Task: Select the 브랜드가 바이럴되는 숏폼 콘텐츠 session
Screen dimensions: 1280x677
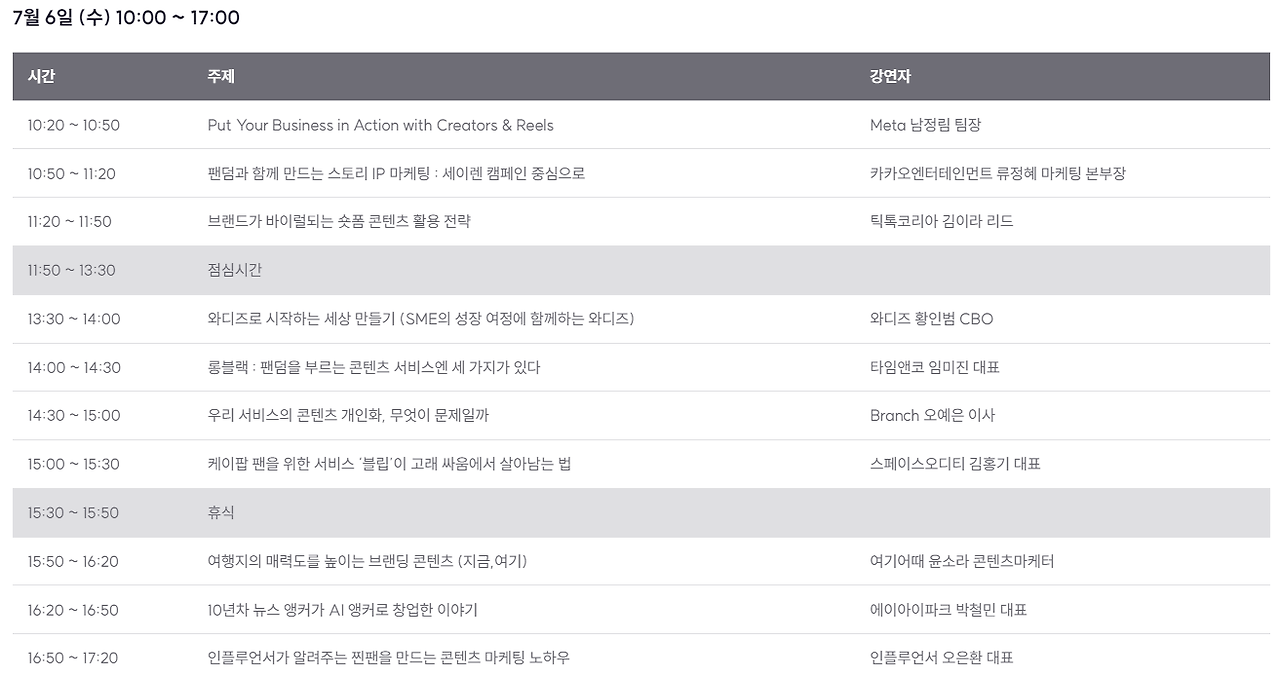Action: click(339, 222)
